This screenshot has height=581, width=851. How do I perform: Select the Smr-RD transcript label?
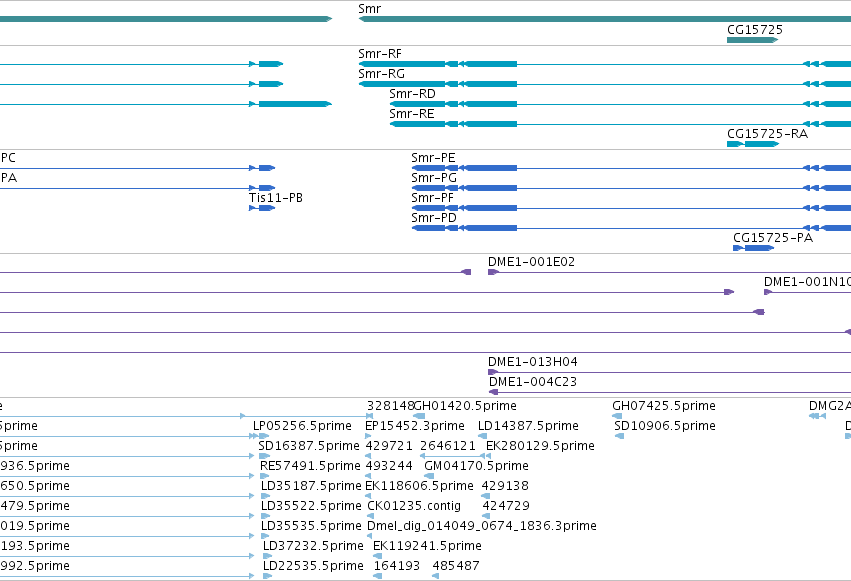click(x=412, y=94)
